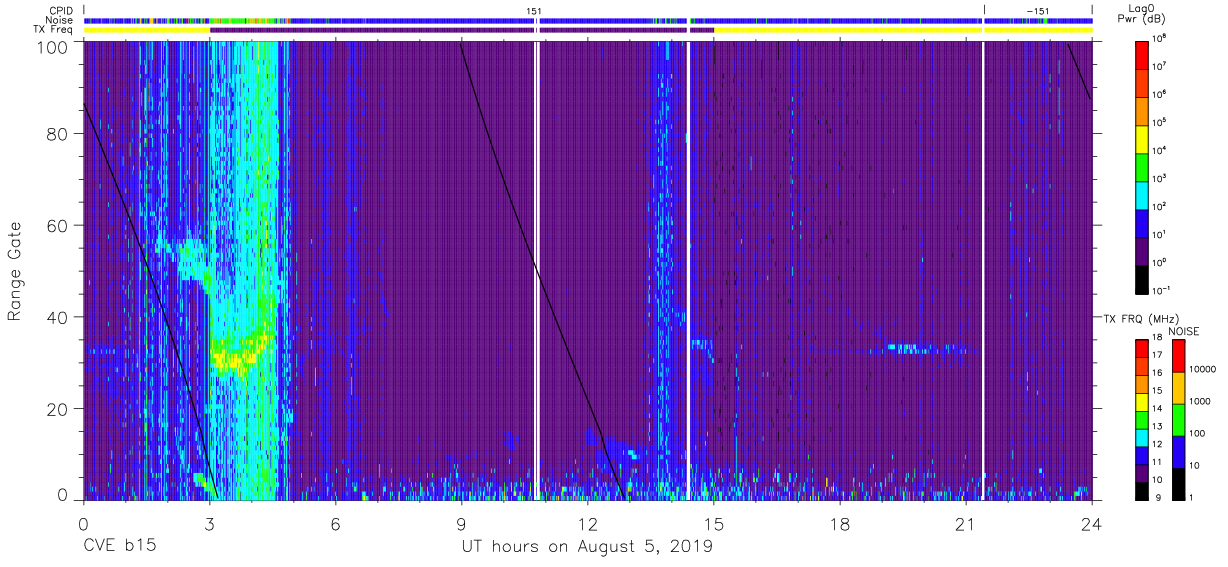Click the '10000' label on NOISE colorbar
This screenshot has height=567, width=1228.
pos(1202,370)
